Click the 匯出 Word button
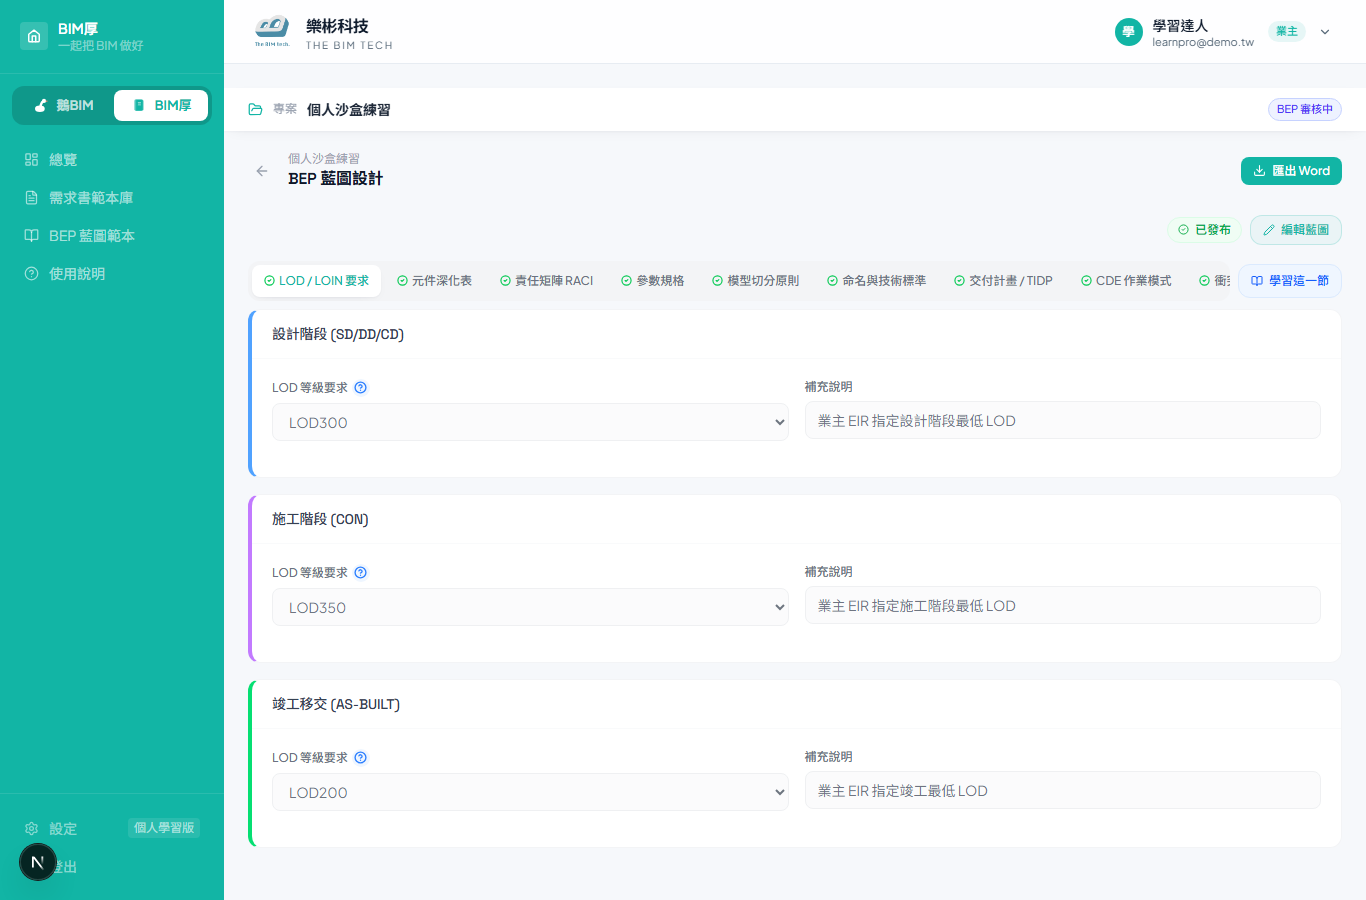Screen dimensions: 1366x900 pos(1291,171)
